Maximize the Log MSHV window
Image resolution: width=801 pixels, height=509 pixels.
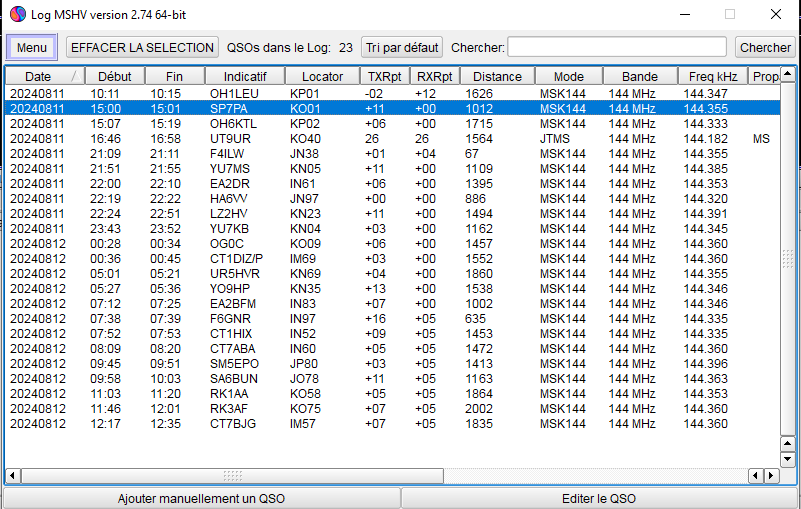[x=729, y=14]
